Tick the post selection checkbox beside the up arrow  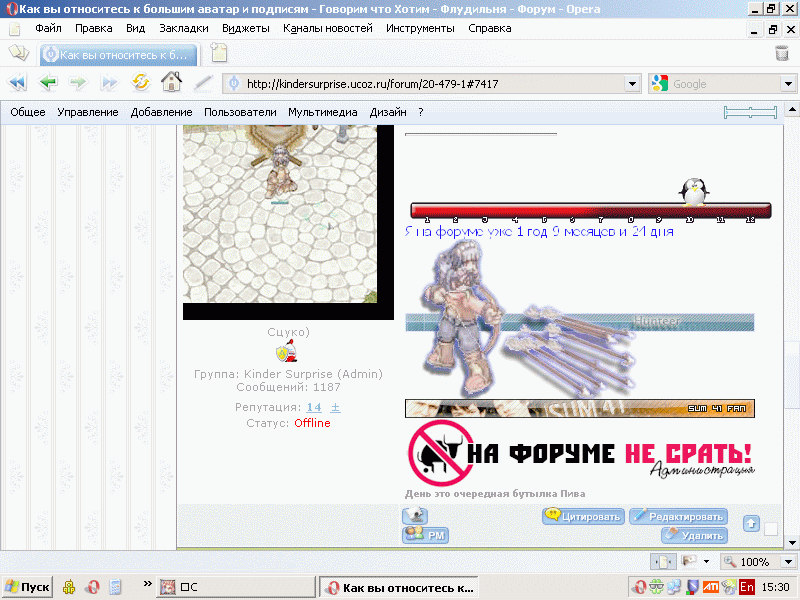coord(770,530)
